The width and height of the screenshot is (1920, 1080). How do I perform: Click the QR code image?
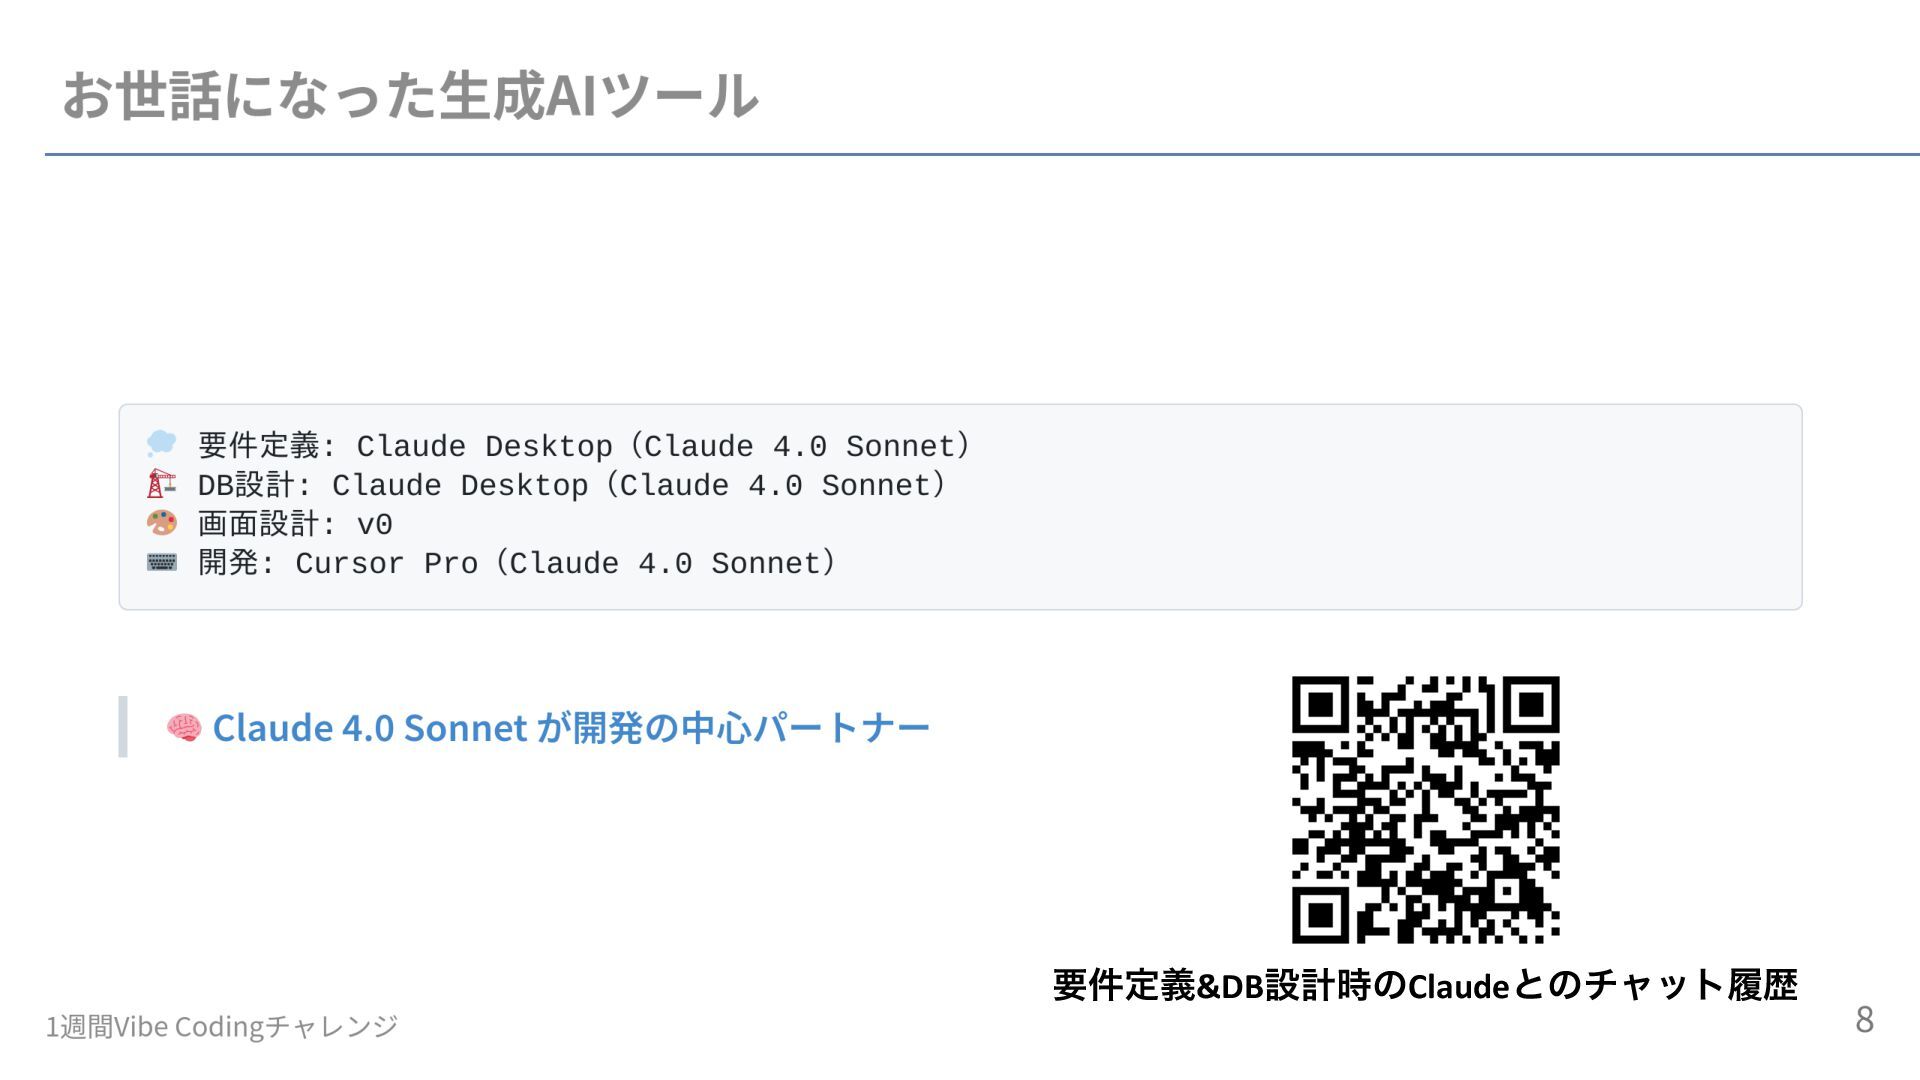tap(1425, 809)
